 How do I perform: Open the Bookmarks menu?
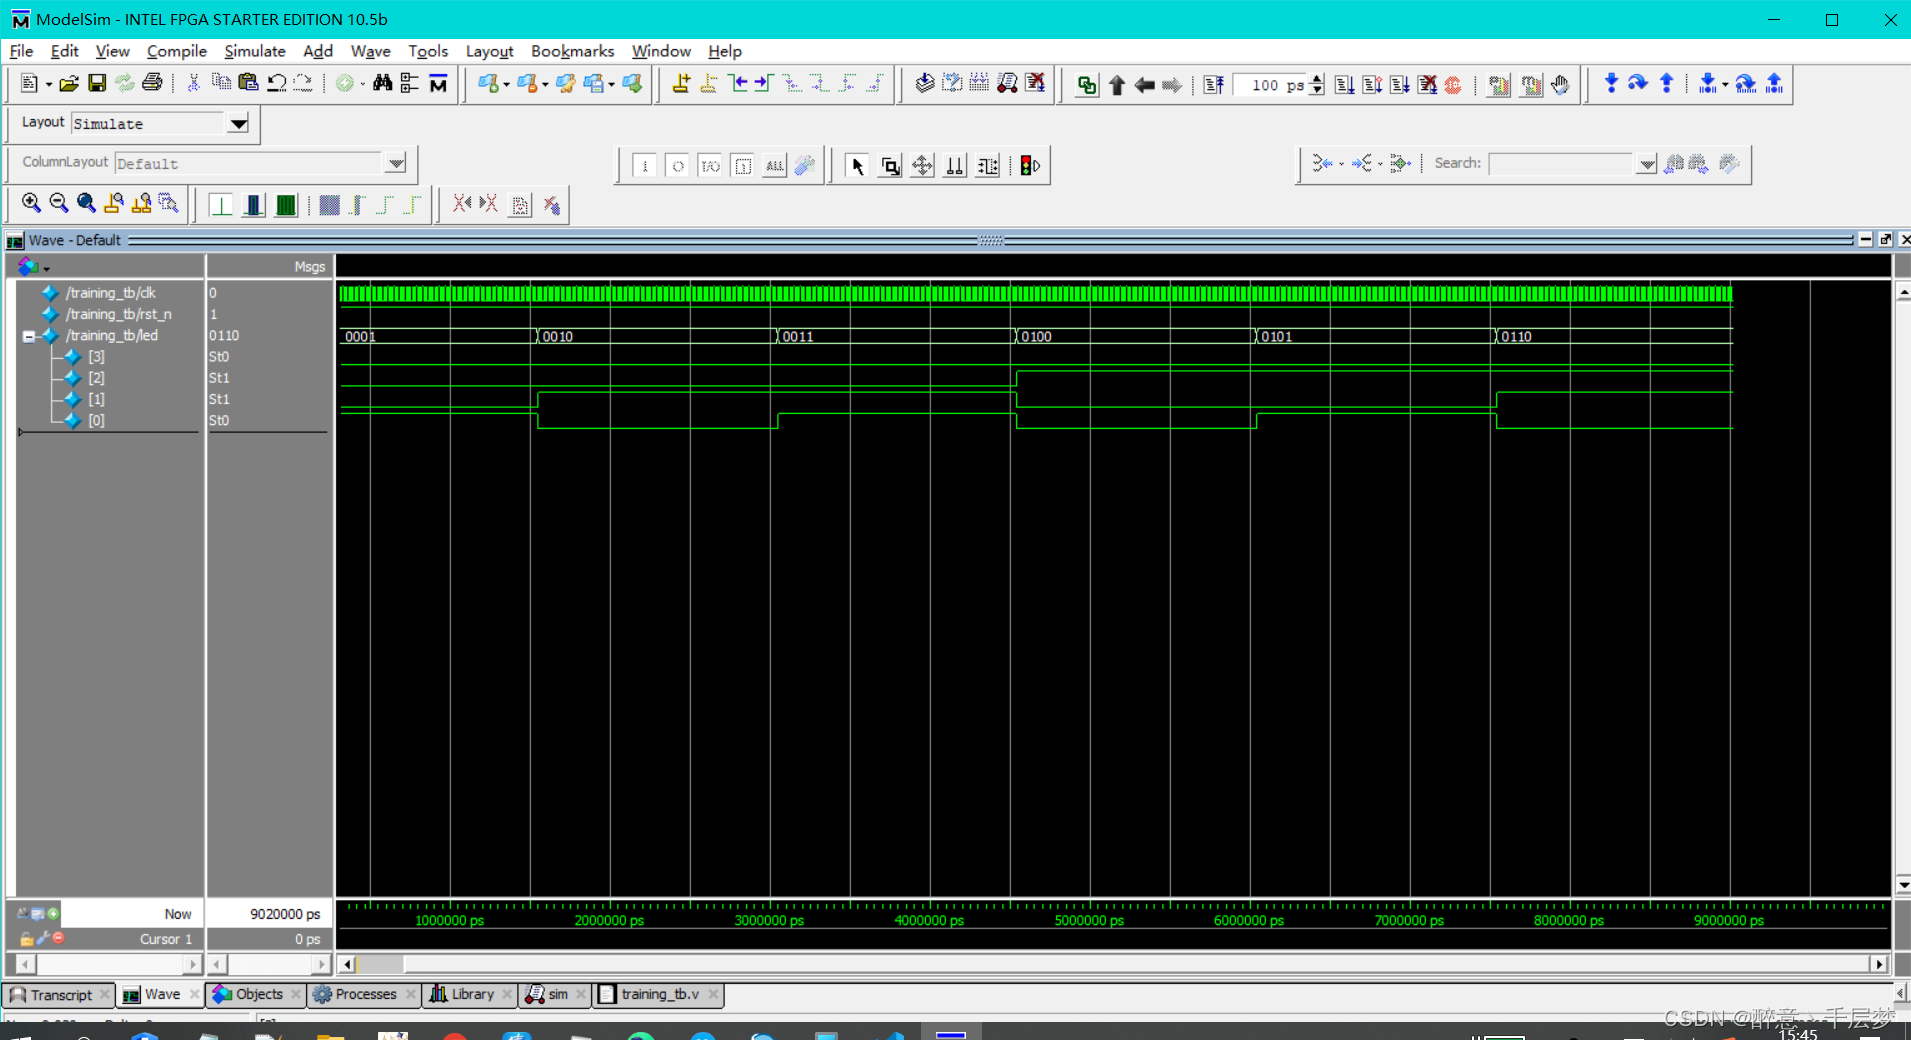572,51
